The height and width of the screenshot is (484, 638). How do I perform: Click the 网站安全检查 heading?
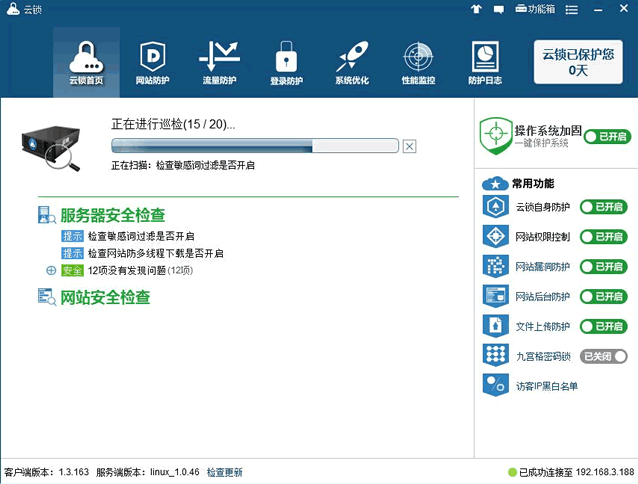(x=105, y=297)
